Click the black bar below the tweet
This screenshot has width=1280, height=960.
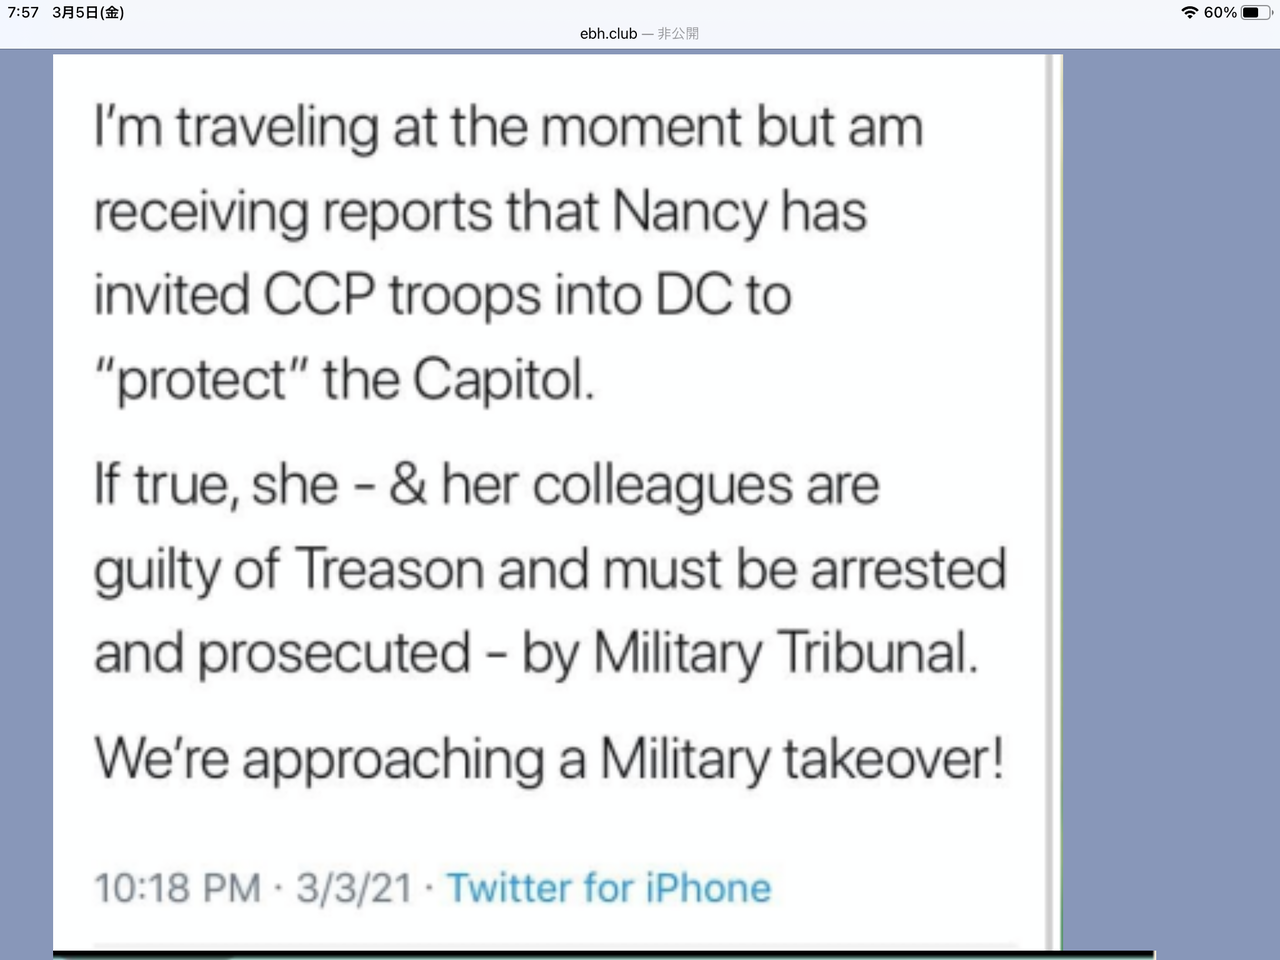tap(600, 955)
